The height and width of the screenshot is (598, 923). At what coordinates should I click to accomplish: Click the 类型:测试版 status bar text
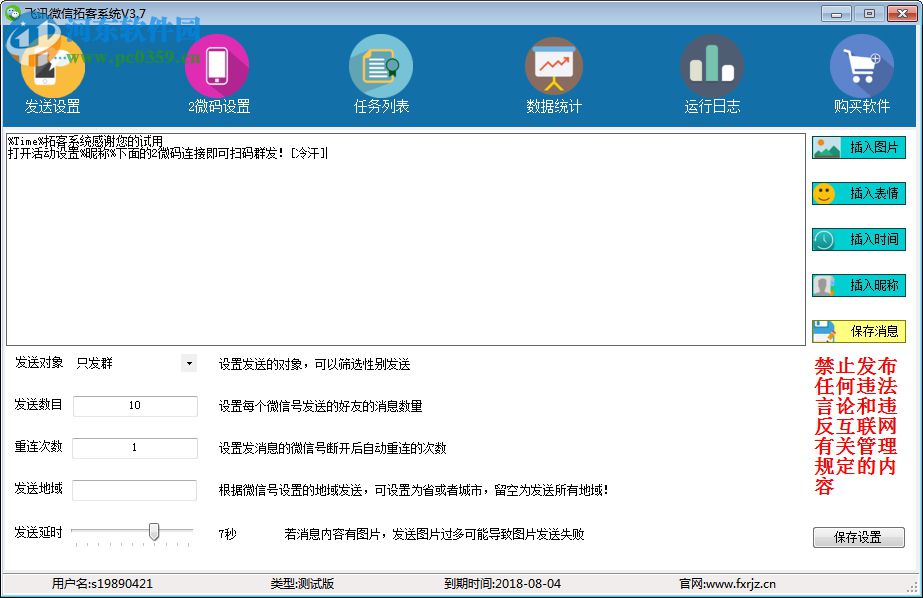coord(303,584)
